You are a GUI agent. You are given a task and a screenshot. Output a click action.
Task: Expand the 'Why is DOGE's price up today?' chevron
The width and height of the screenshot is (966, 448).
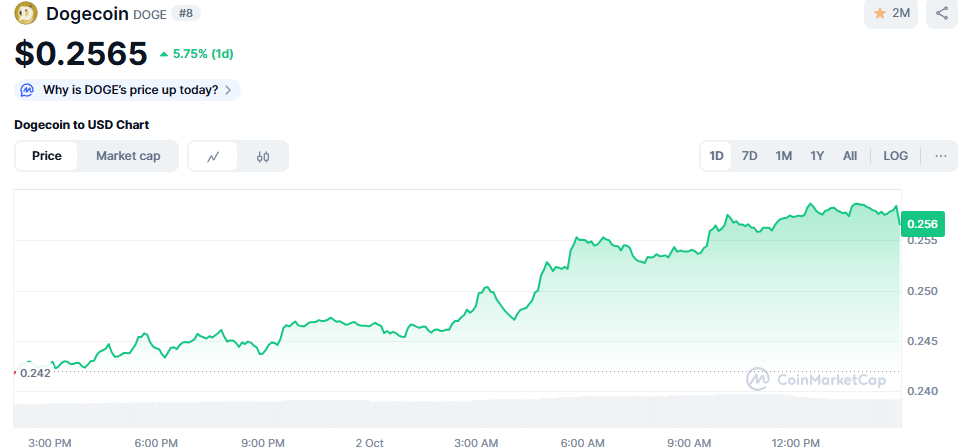coord(229,90)
